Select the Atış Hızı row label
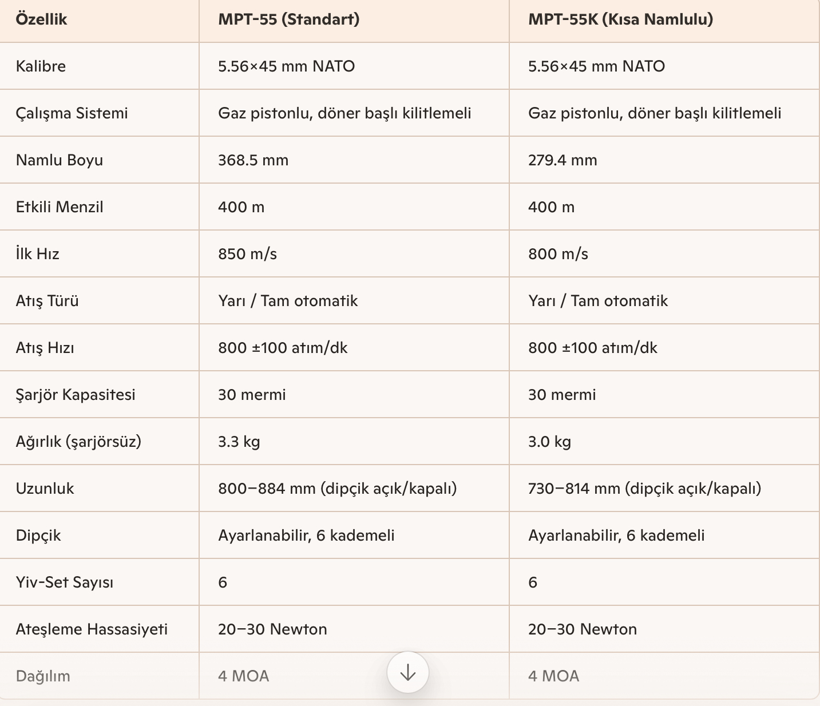The width and height of the screenshot is (820, 706). coord(45,348)
